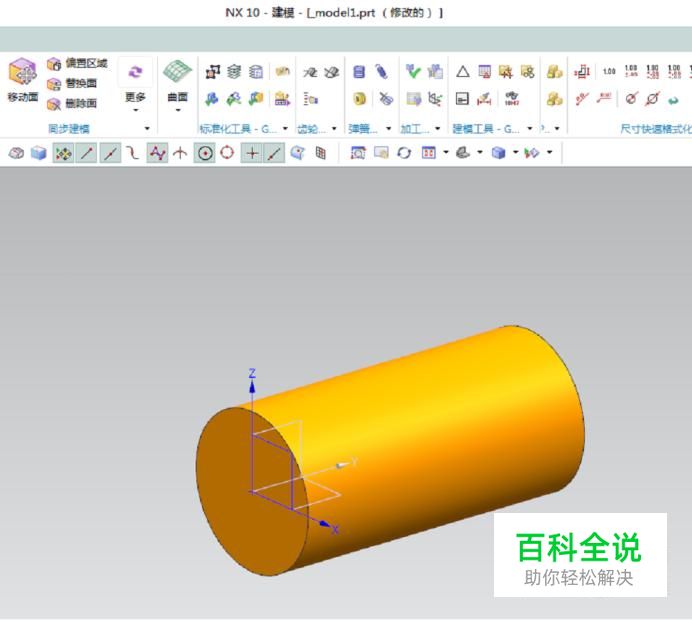The image size is (692, 622).
Task: Click the machining (加工...) group label
Action: coord(415,129)
